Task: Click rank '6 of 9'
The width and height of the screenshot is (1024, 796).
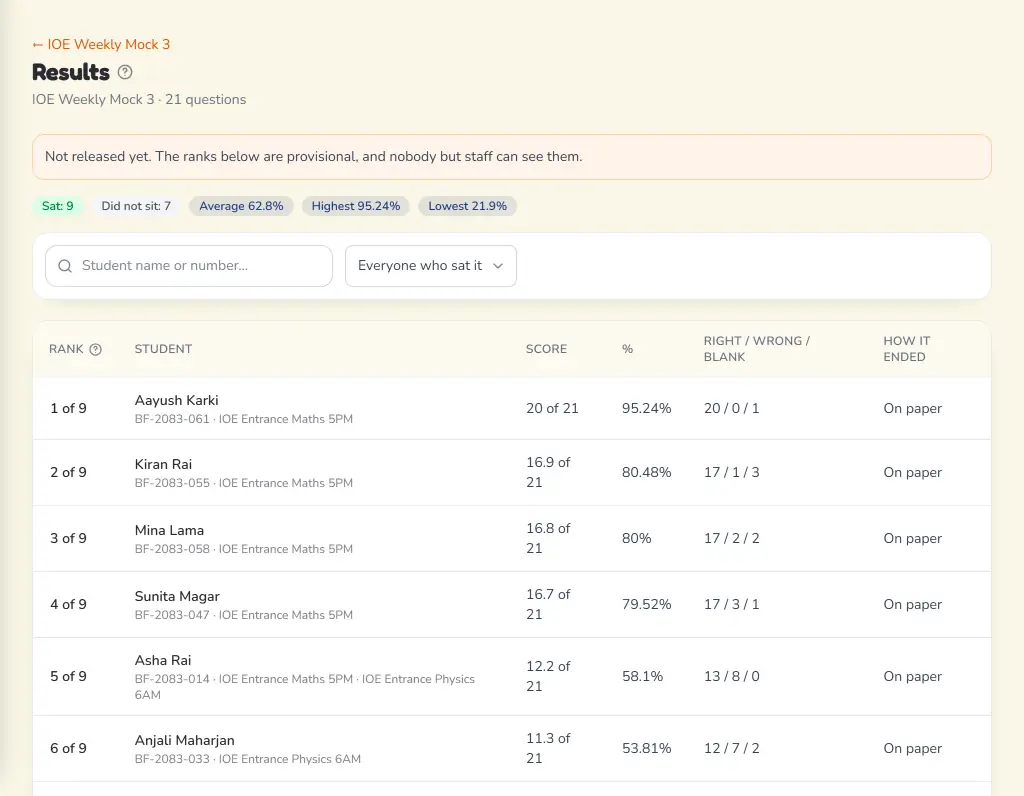Action: (x=68, y=748)
